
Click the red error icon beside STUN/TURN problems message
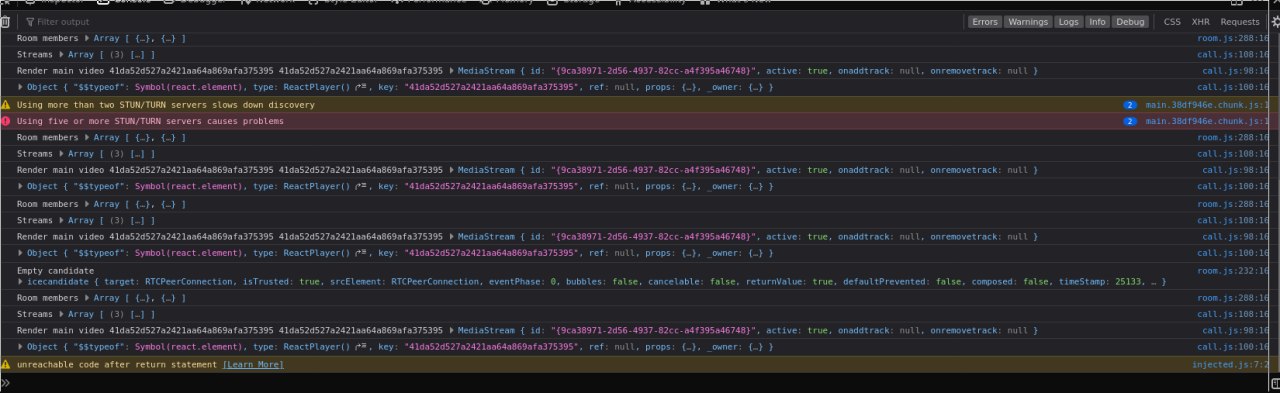(6, 121)
